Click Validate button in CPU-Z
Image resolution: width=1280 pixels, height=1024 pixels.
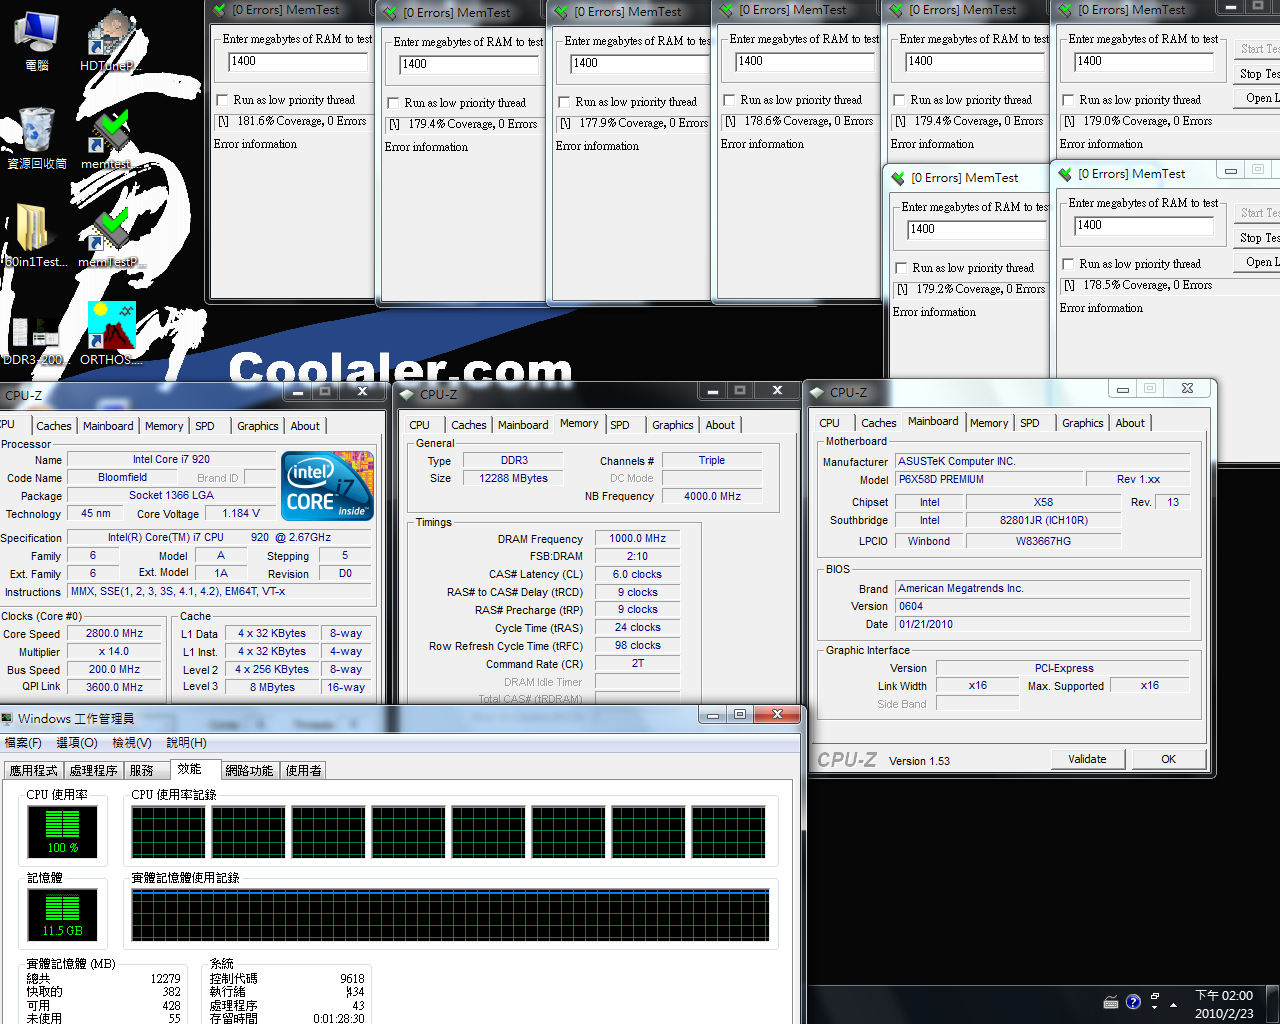coord(1087,759)
